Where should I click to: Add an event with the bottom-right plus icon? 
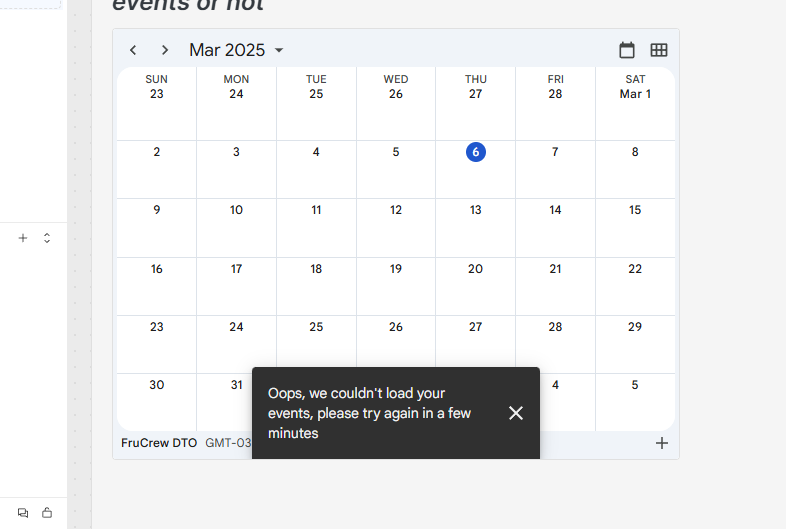662,443
